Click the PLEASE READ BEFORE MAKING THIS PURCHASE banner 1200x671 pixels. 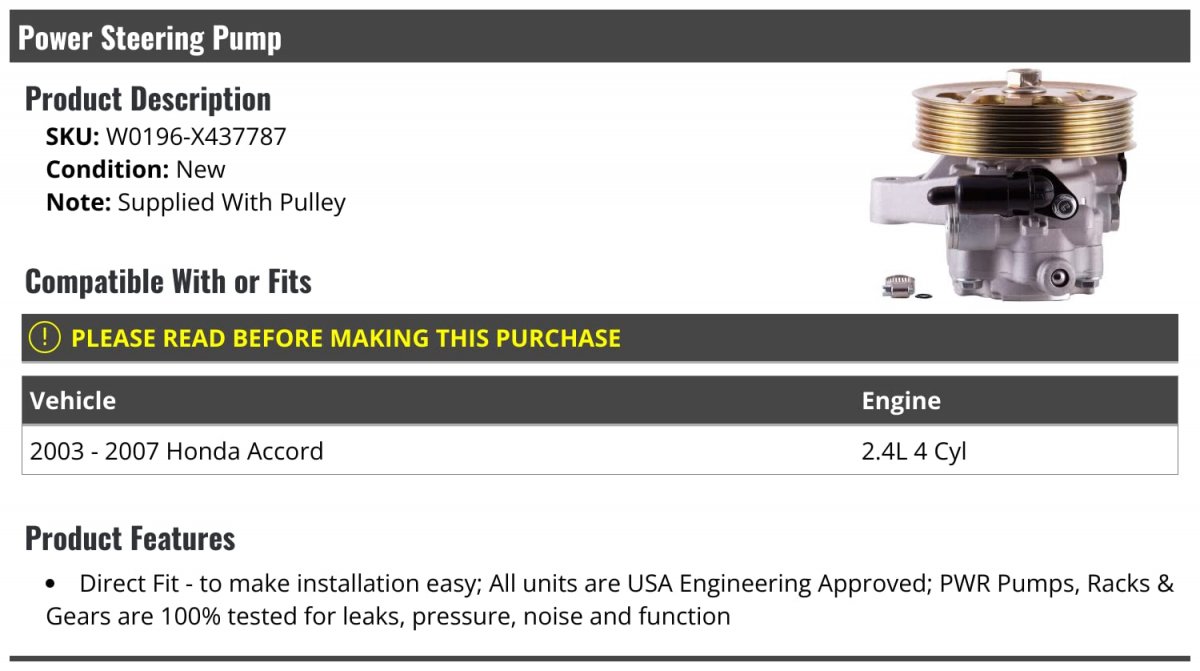[600, 338]
